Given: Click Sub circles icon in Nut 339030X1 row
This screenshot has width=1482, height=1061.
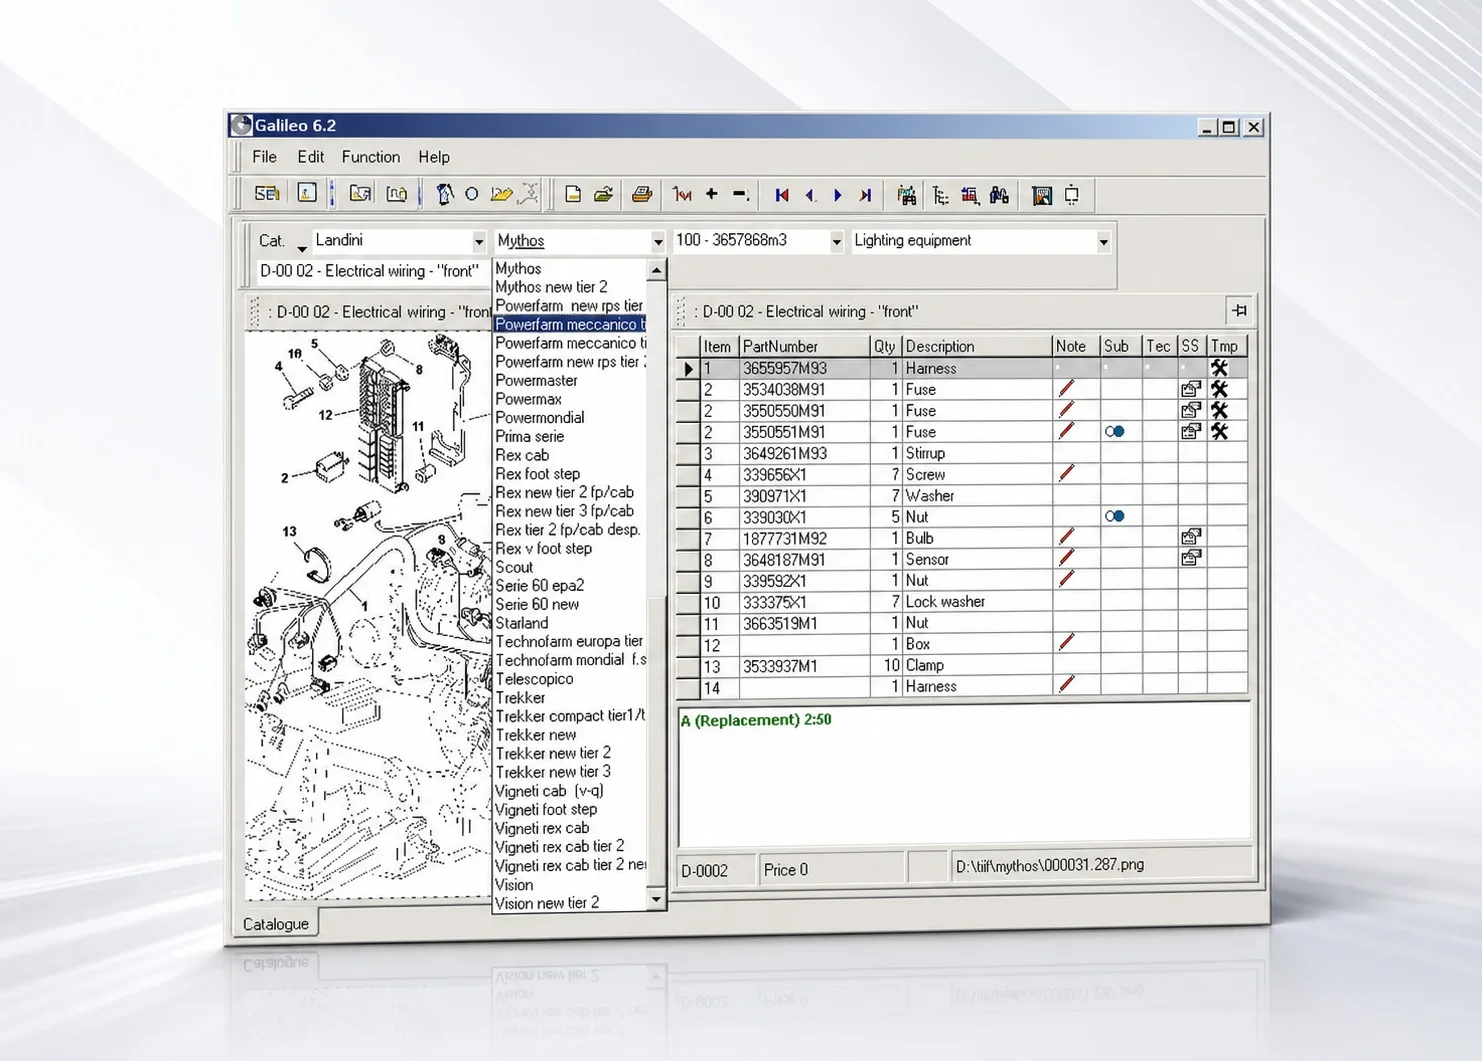Looking at the screenshot, I should pyautogui.click(x=1115, y=516).
